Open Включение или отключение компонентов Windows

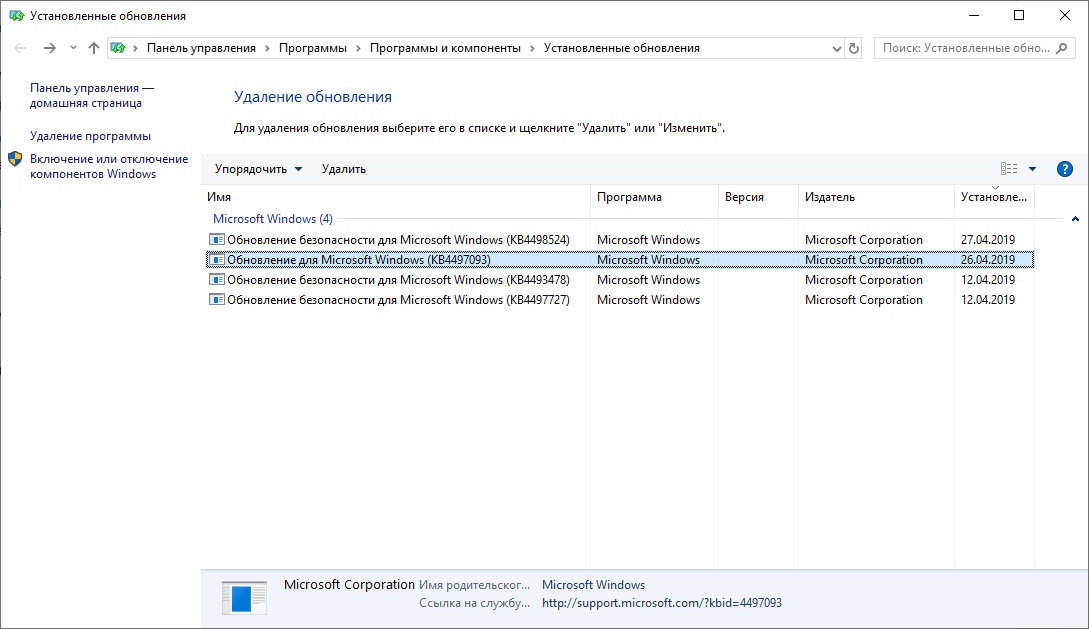click(x=109, y=167)
